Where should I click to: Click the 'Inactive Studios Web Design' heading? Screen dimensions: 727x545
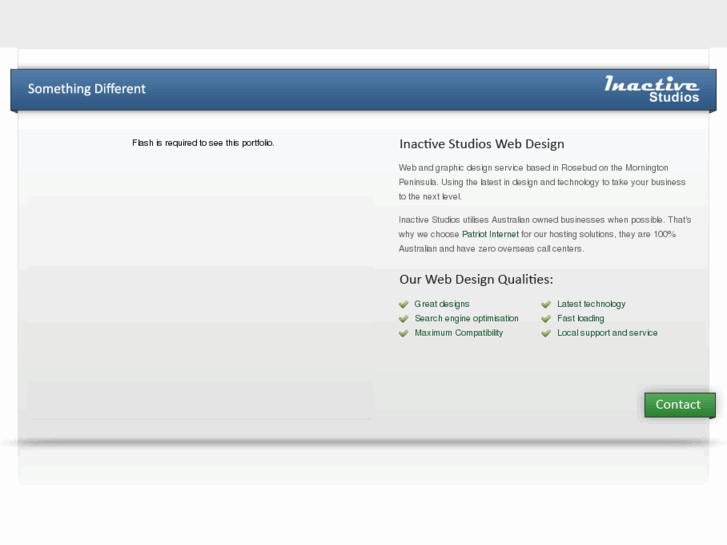482,144
